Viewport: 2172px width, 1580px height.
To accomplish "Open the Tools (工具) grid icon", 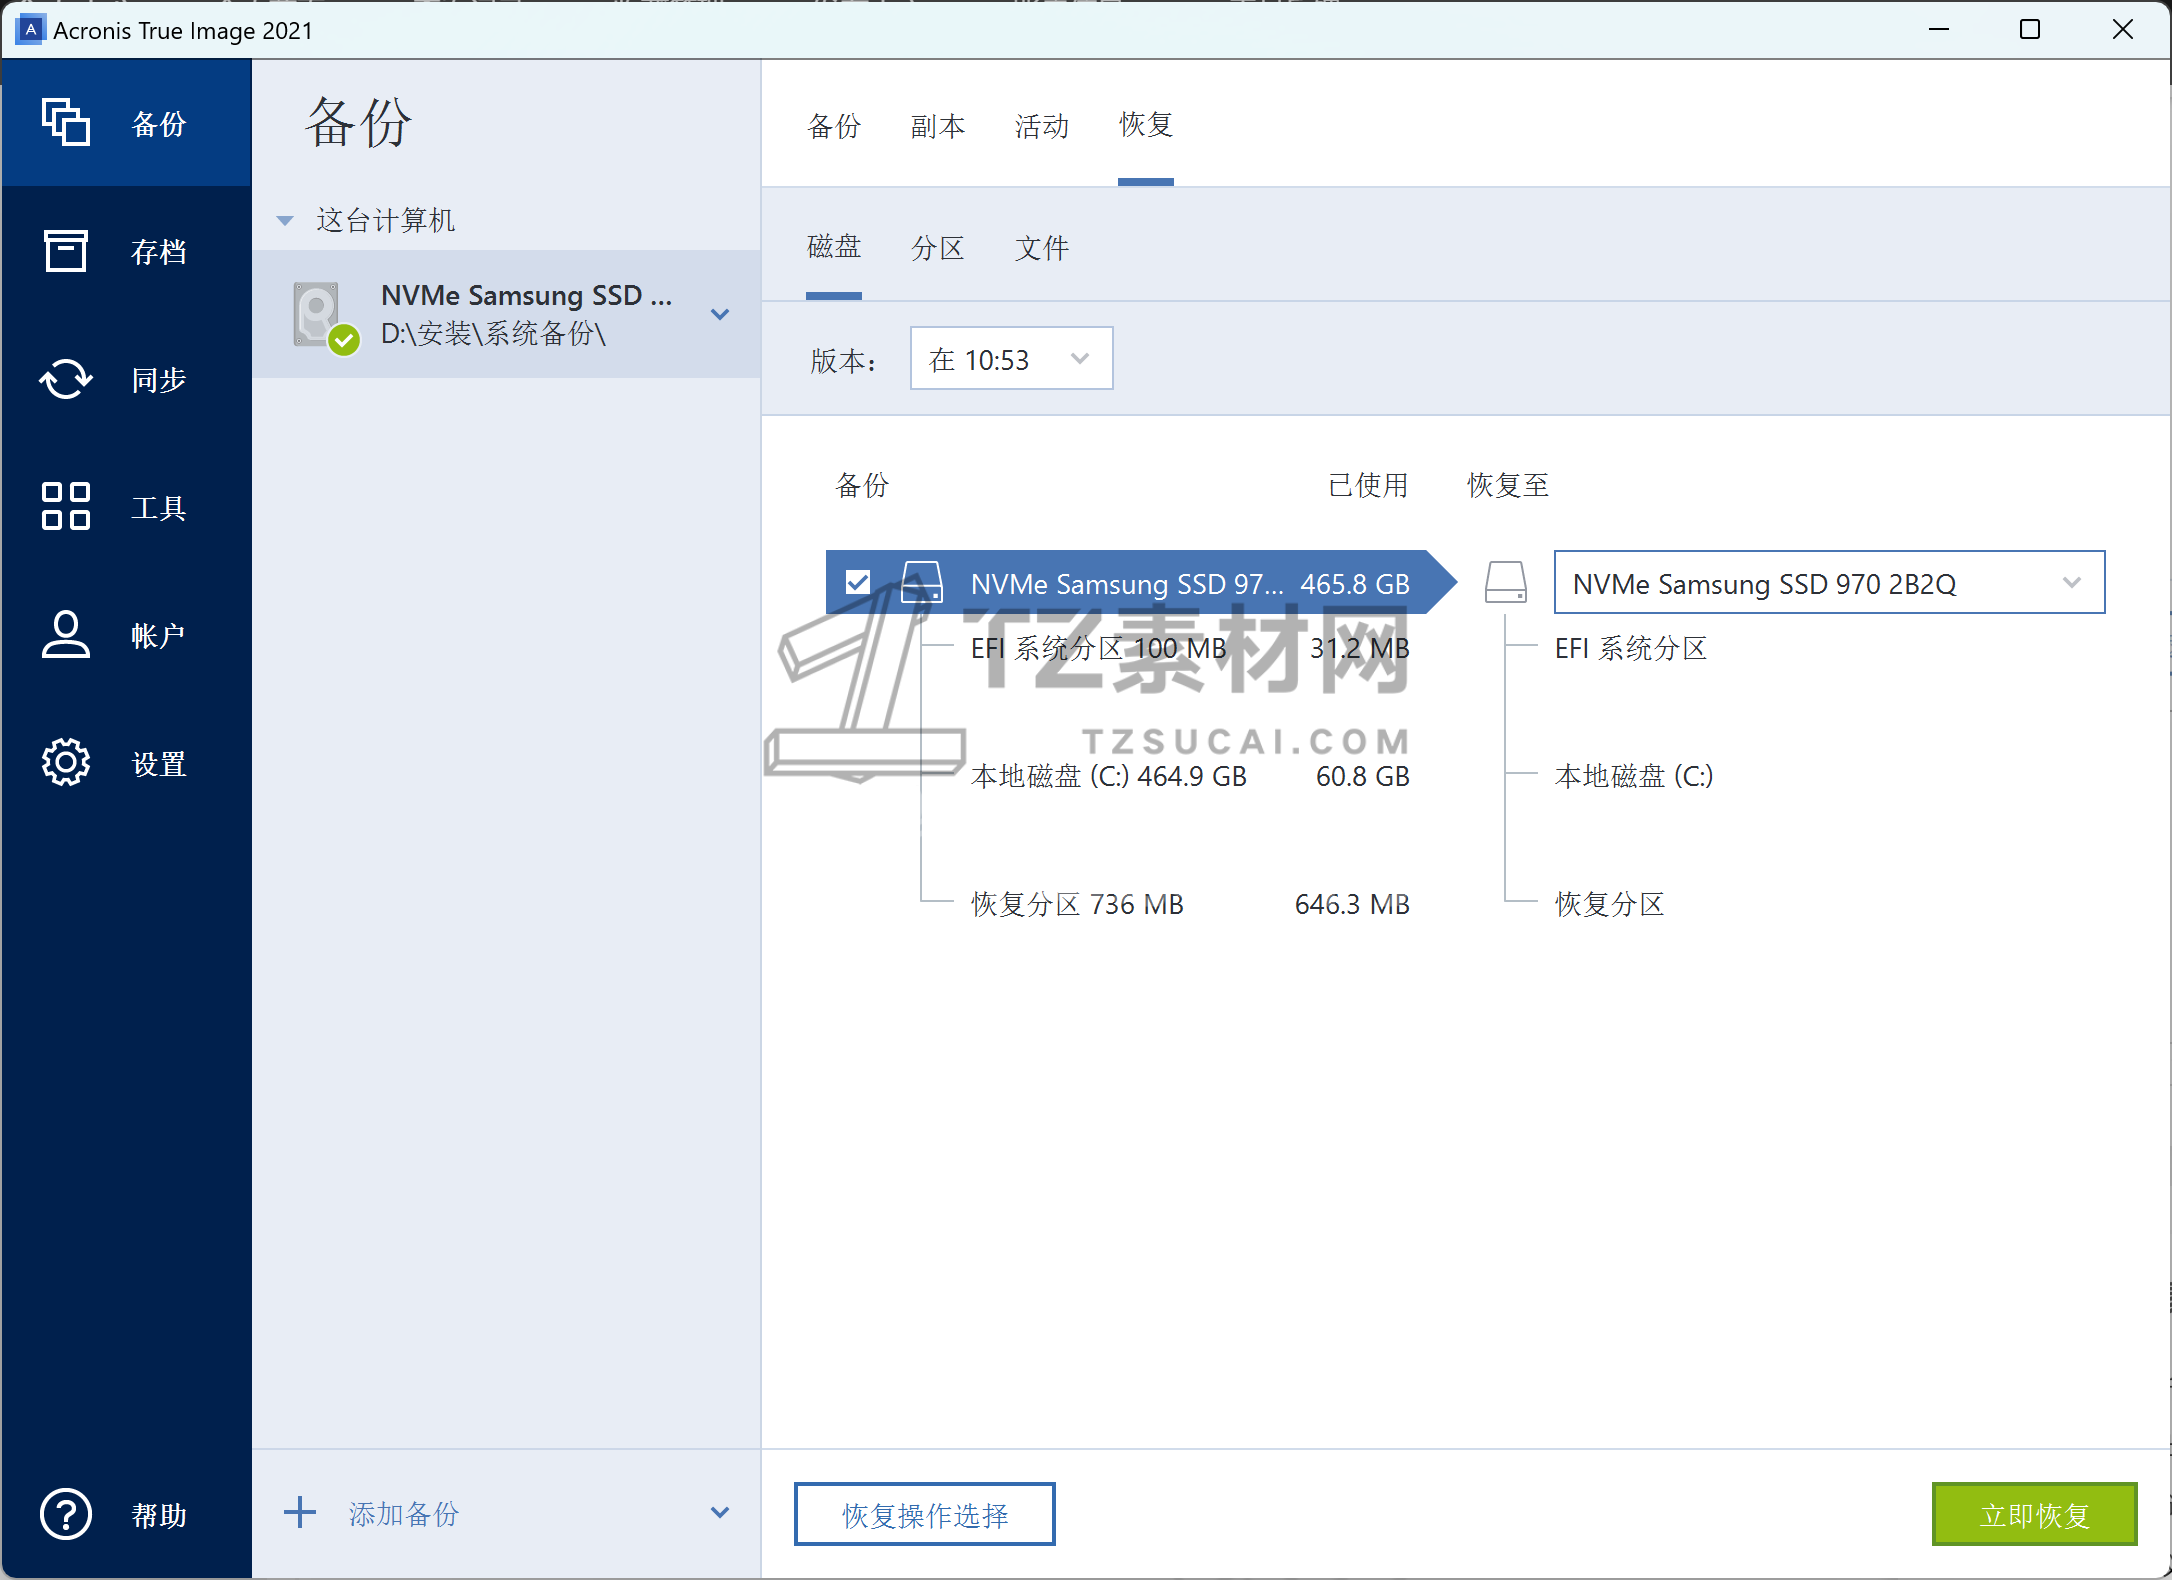I will (x=66, y=507).
